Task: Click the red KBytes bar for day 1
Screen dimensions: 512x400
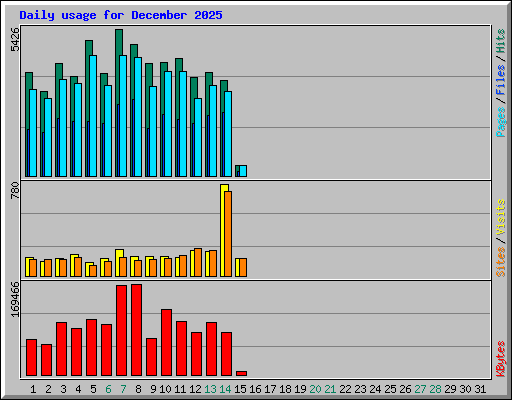Action: click(x=31, y=358)
